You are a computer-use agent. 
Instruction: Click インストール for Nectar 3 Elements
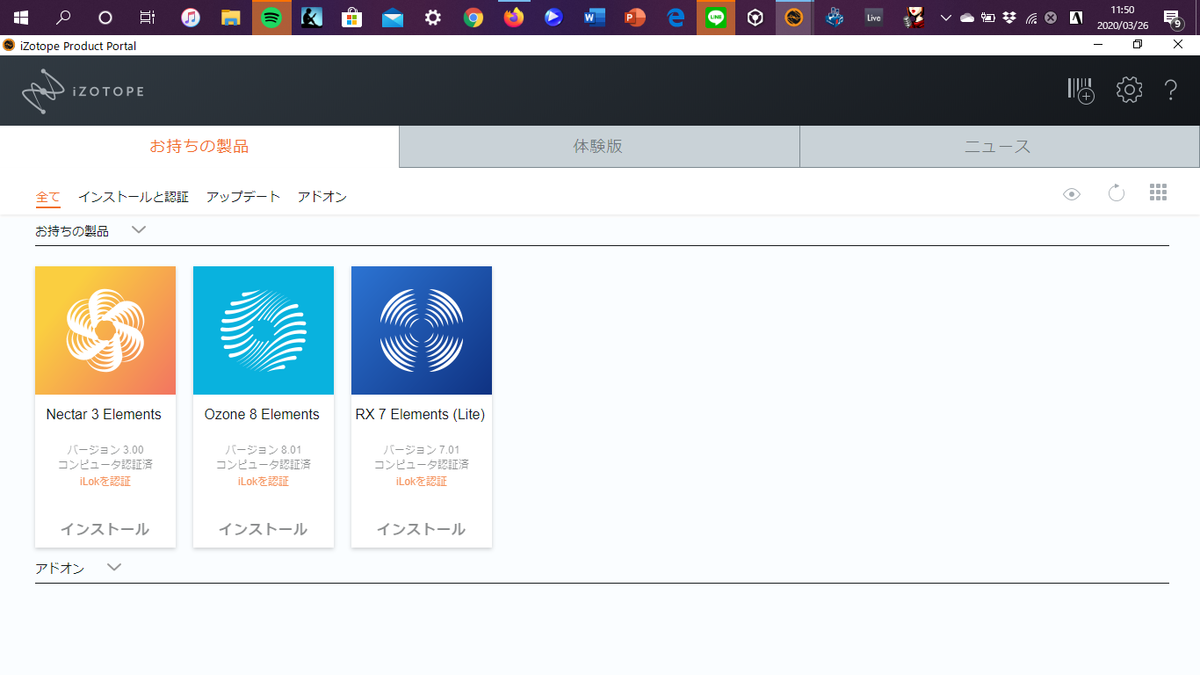[x=105, y=529]
